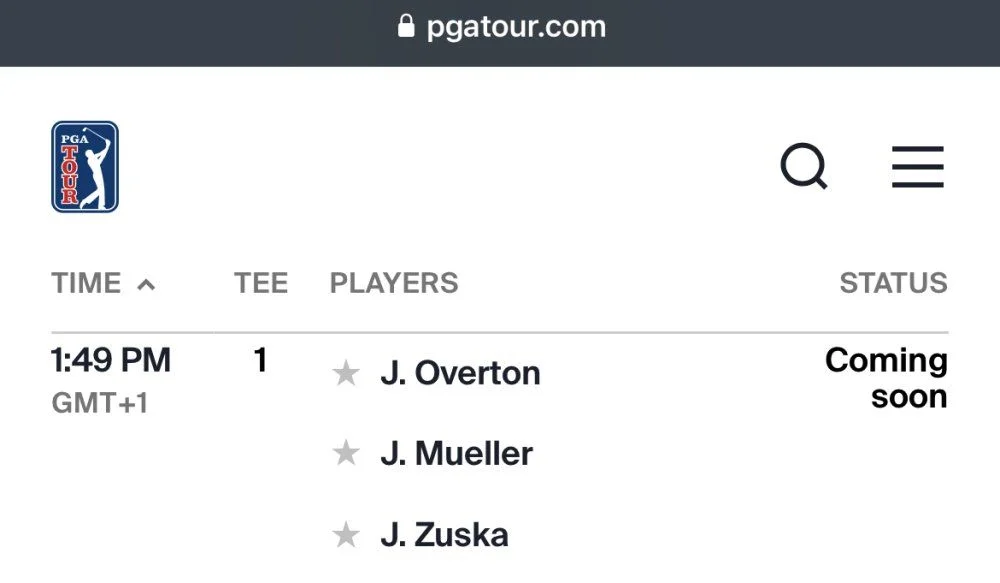Sort by the PLAYERS column header

coord(394,283)
